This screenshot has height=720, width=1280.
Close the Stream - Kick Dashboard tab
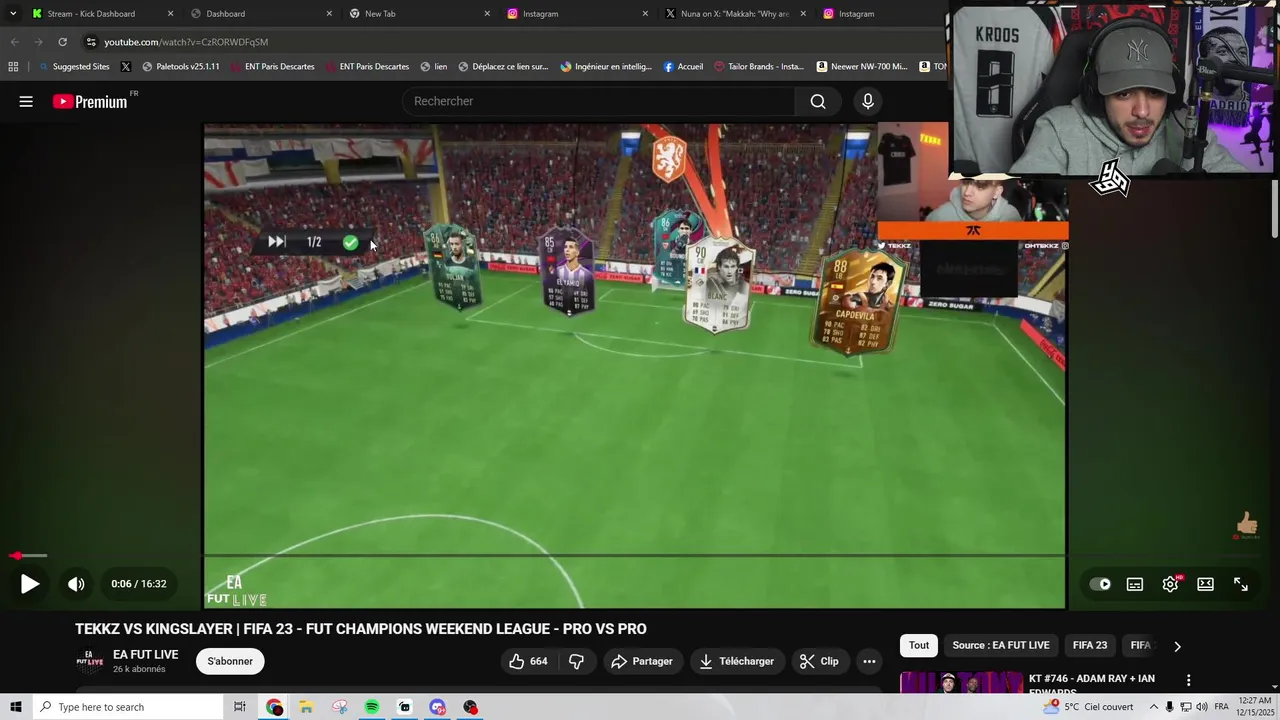click(x=170, y=14)
